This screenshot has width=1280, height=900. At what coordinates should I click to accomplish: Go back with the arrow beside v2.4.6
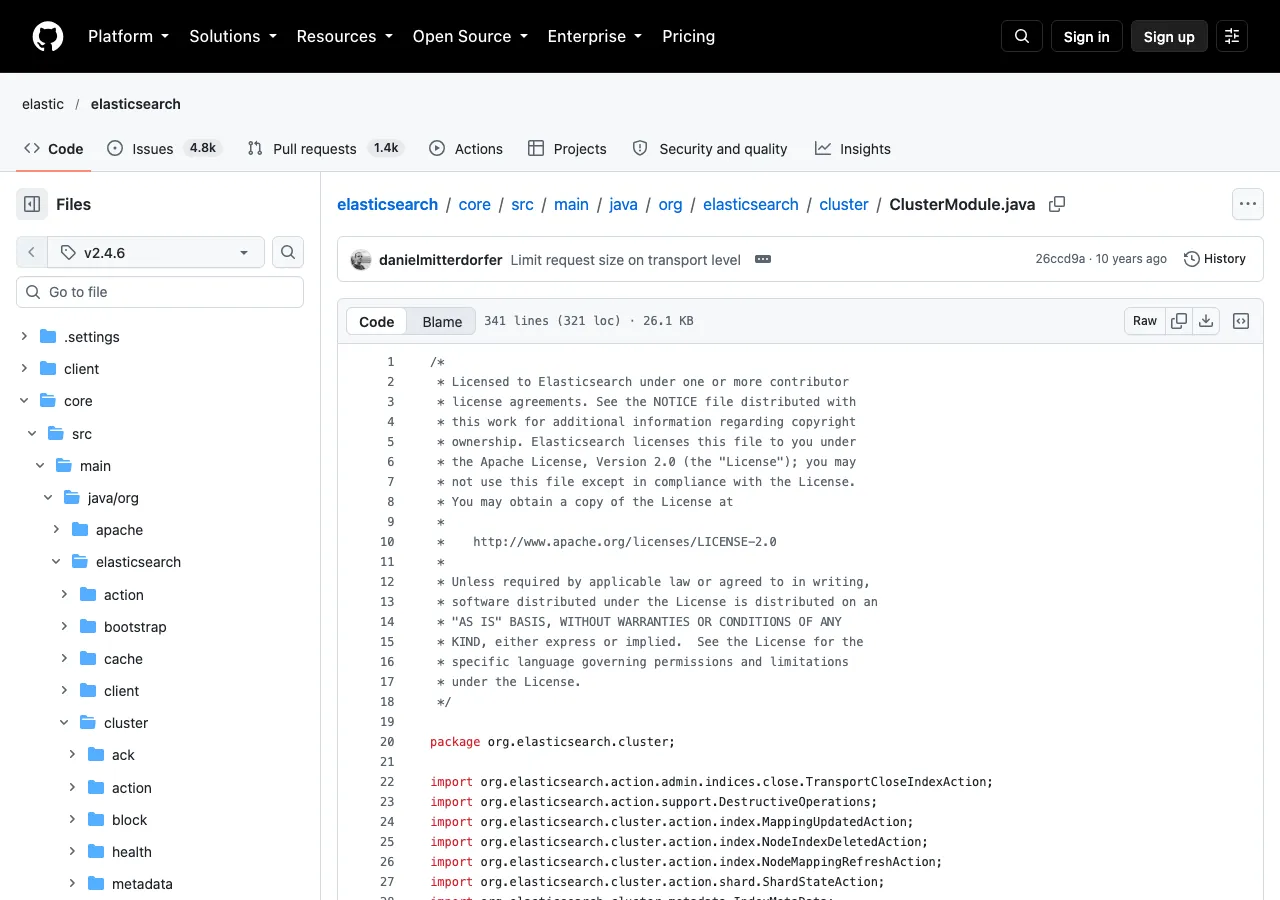(31, 253)
